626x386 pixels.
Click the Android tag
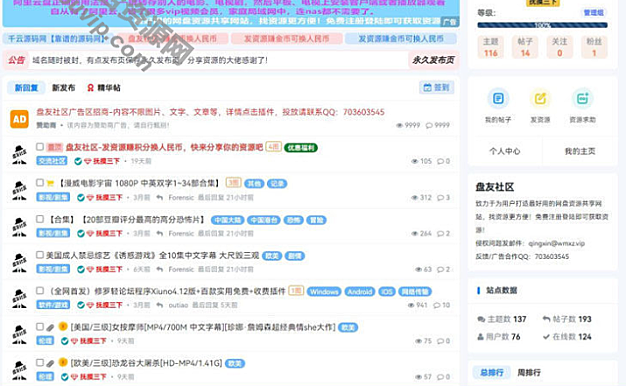[x=359, y=292]
